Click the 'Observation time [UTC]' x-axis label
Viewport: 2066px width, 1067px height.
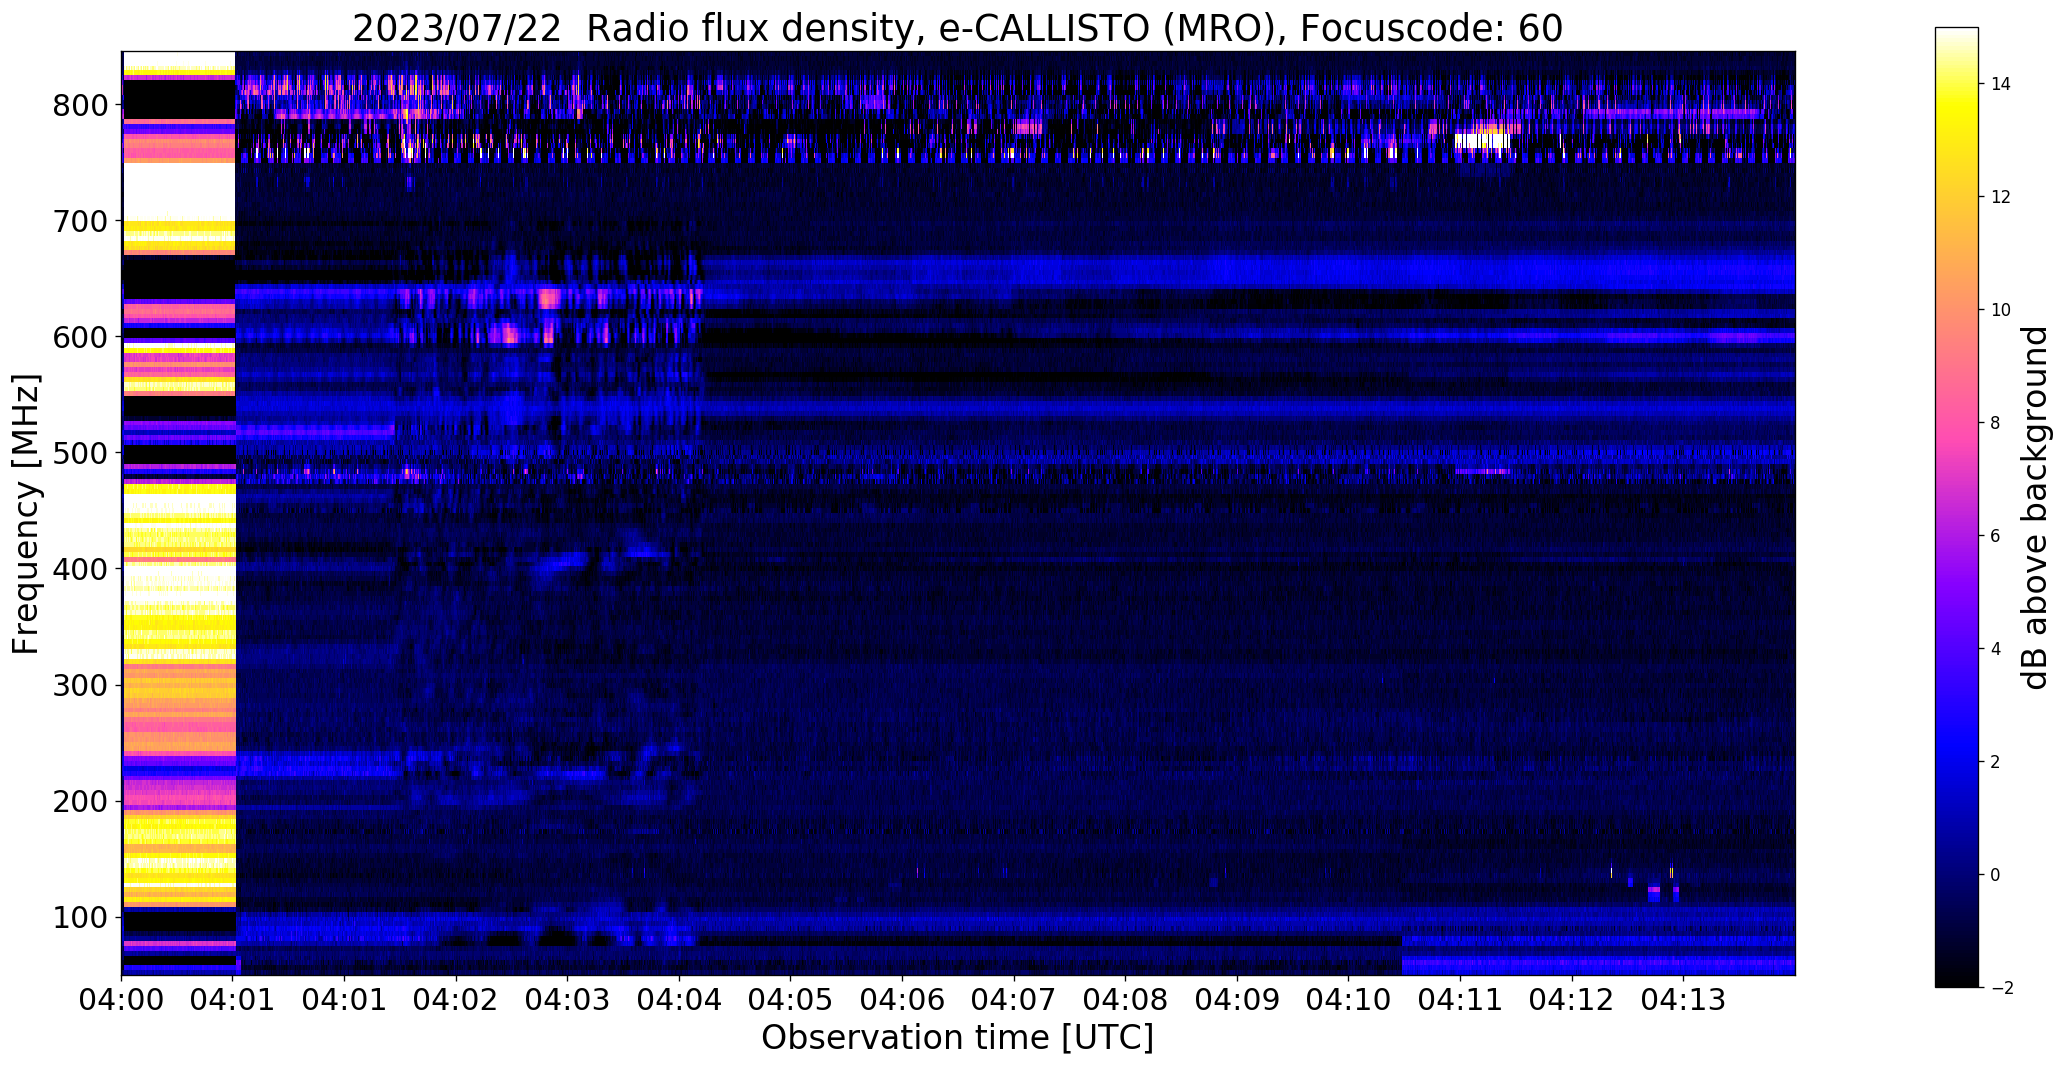pos(957,1037)
